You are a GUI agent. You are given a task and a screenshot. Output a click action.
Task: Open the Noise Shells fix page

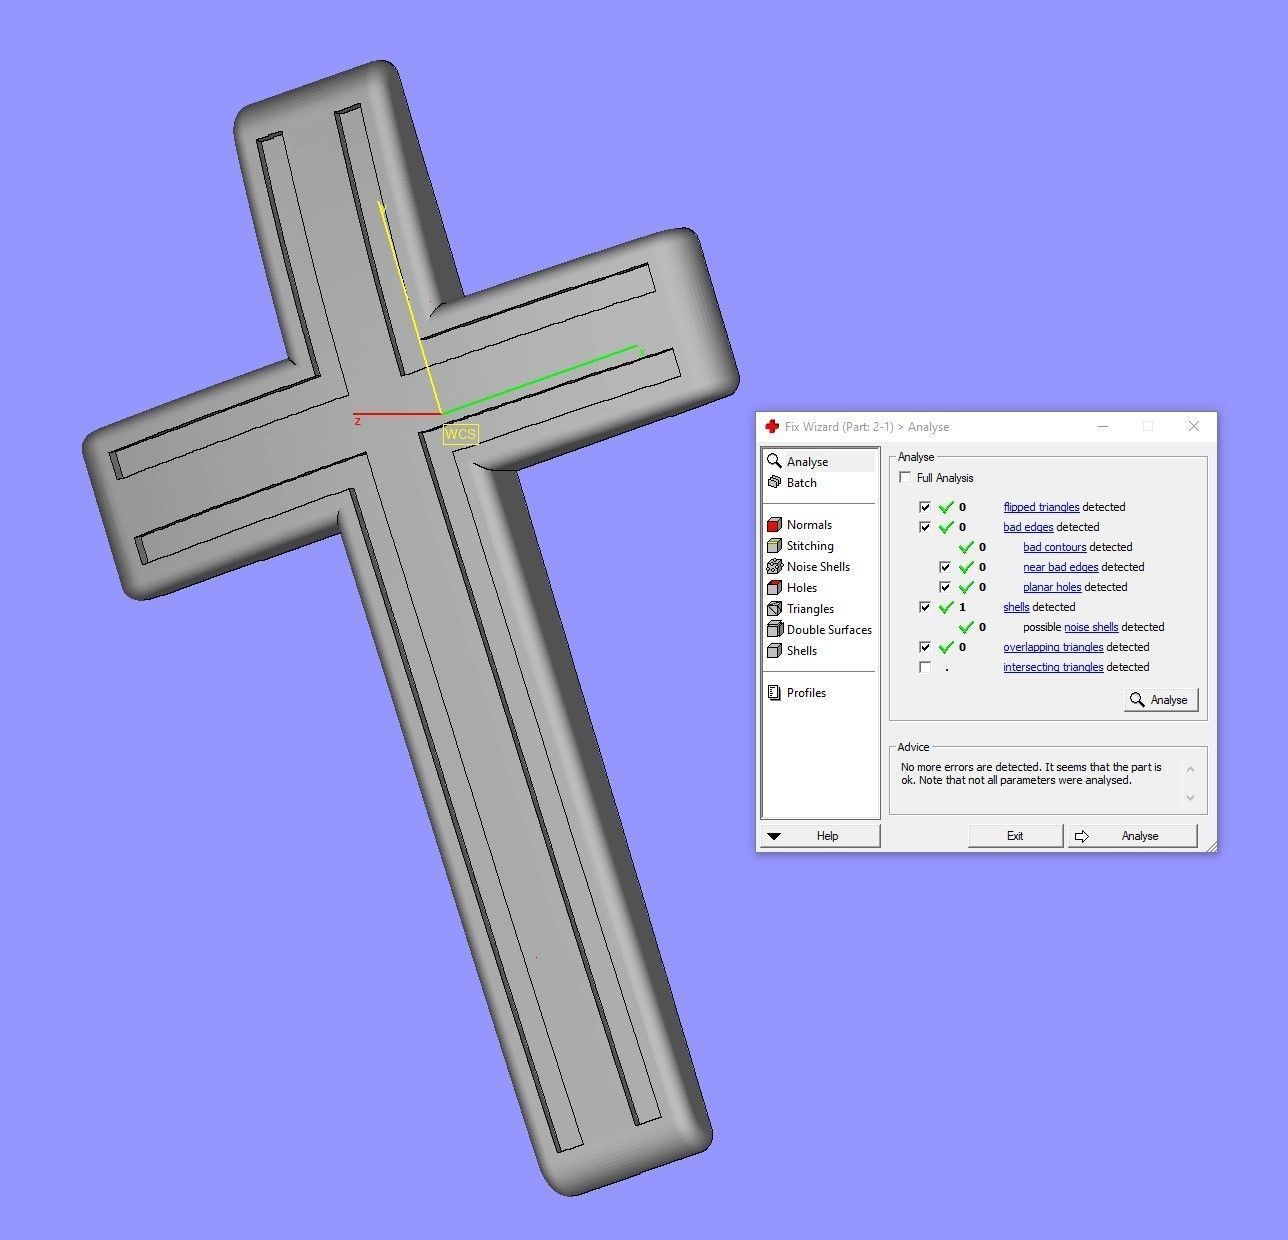[818, 566]
